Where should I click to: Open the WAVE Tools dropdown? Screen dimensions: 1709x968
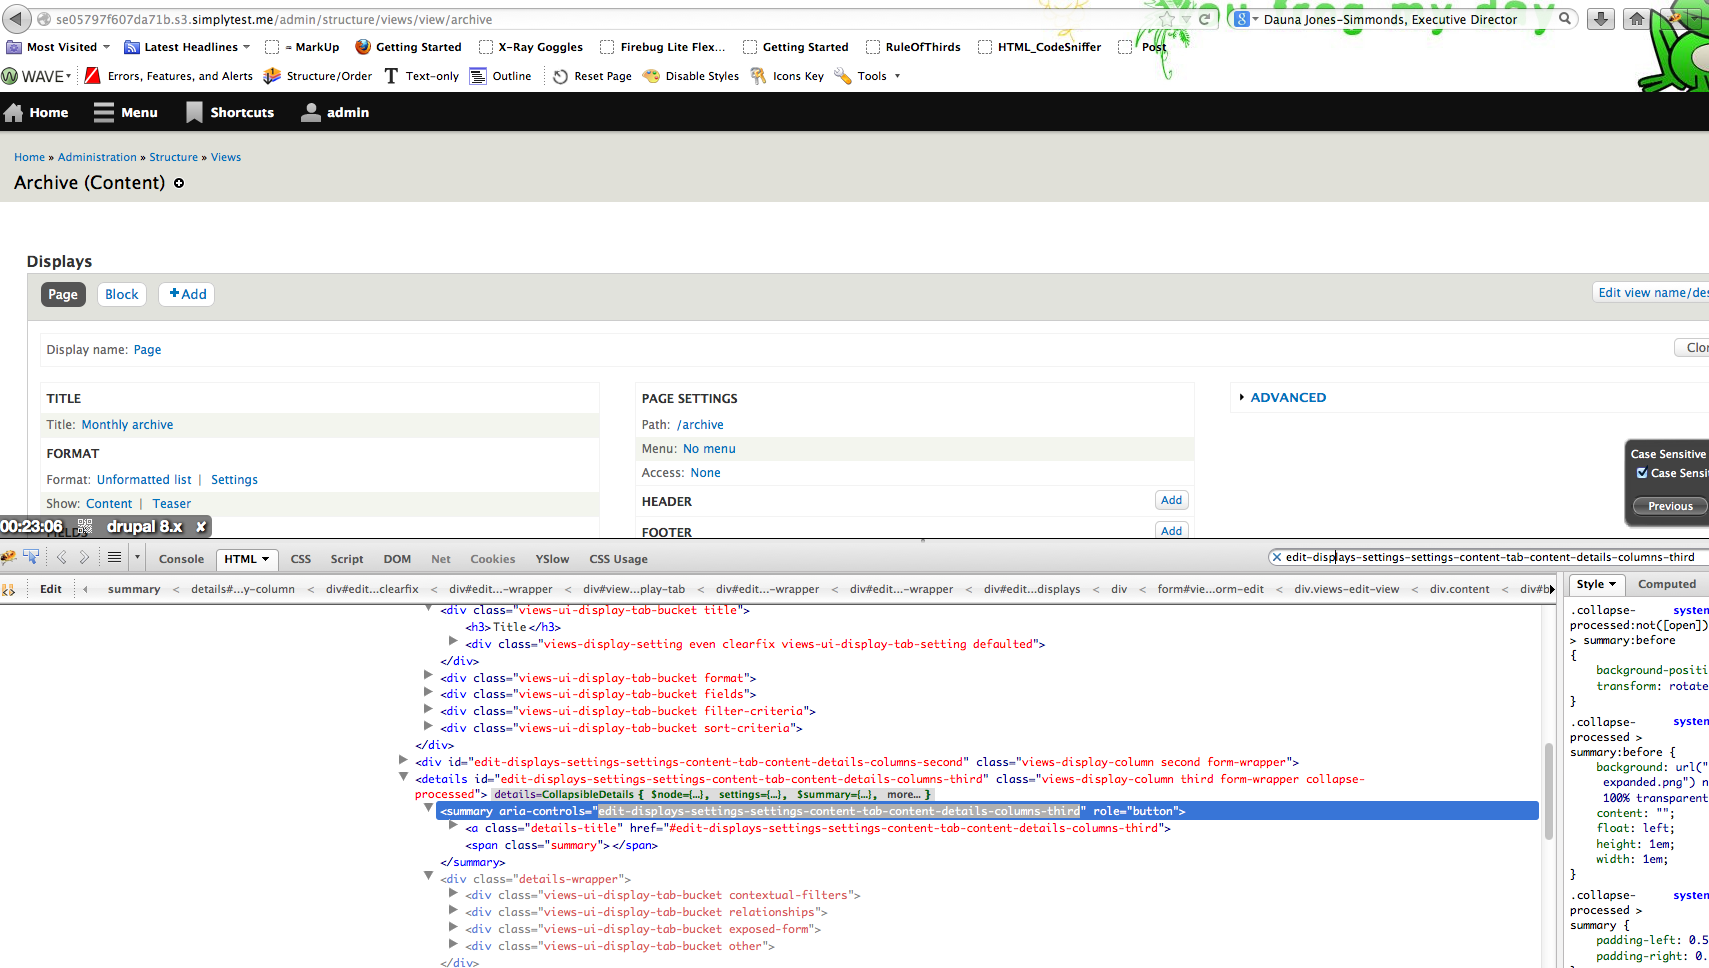[x=867, y=76]
